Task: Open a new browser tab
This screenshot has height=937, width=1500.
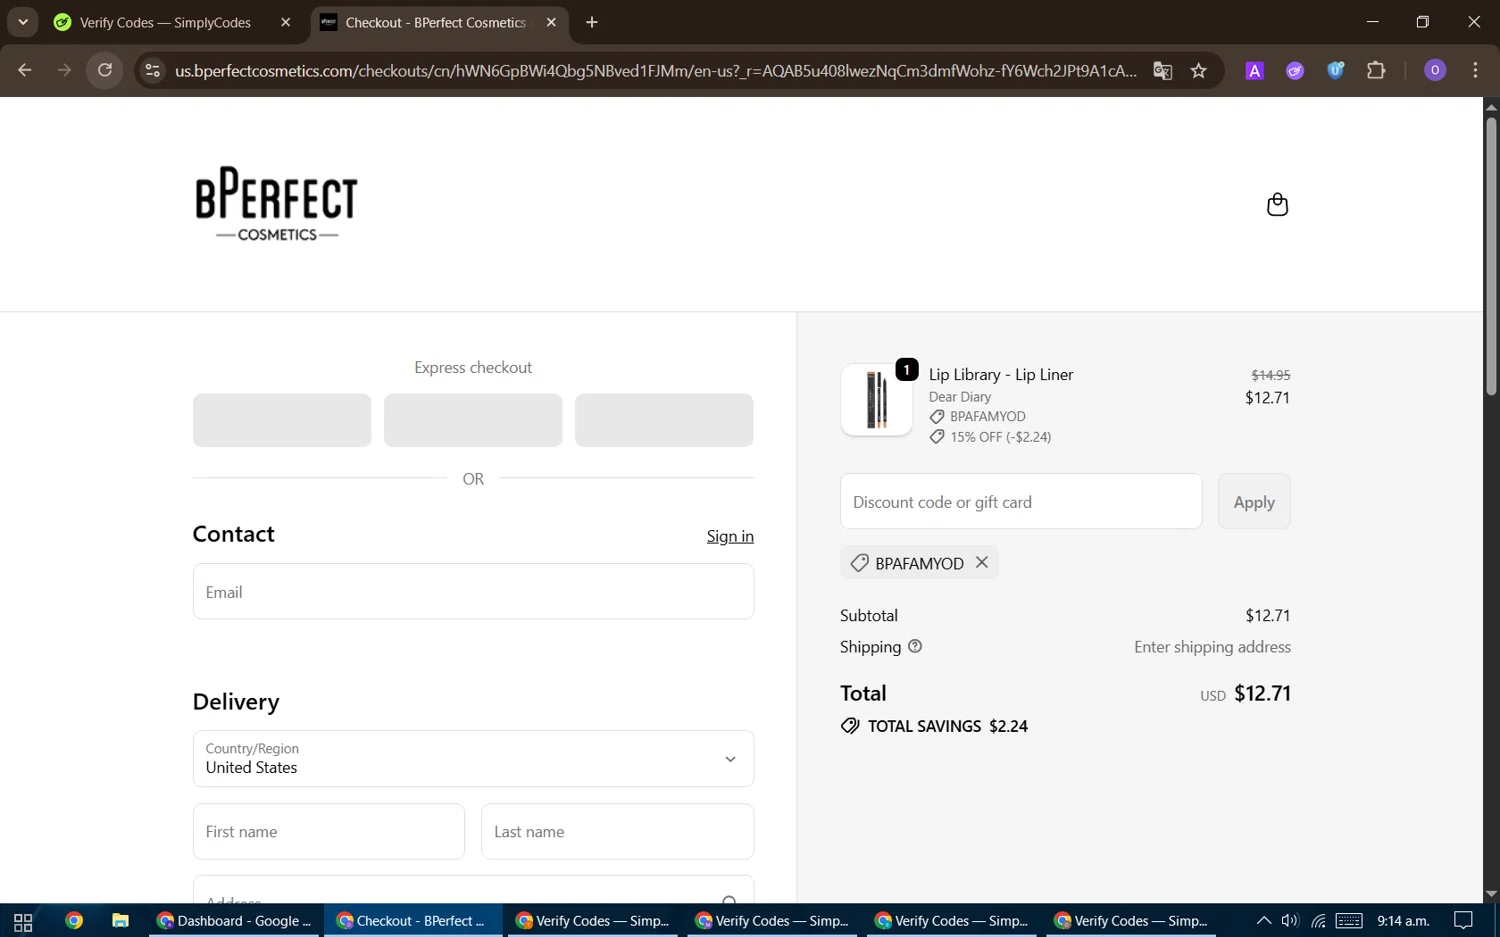Action: [x=592, y=22]
